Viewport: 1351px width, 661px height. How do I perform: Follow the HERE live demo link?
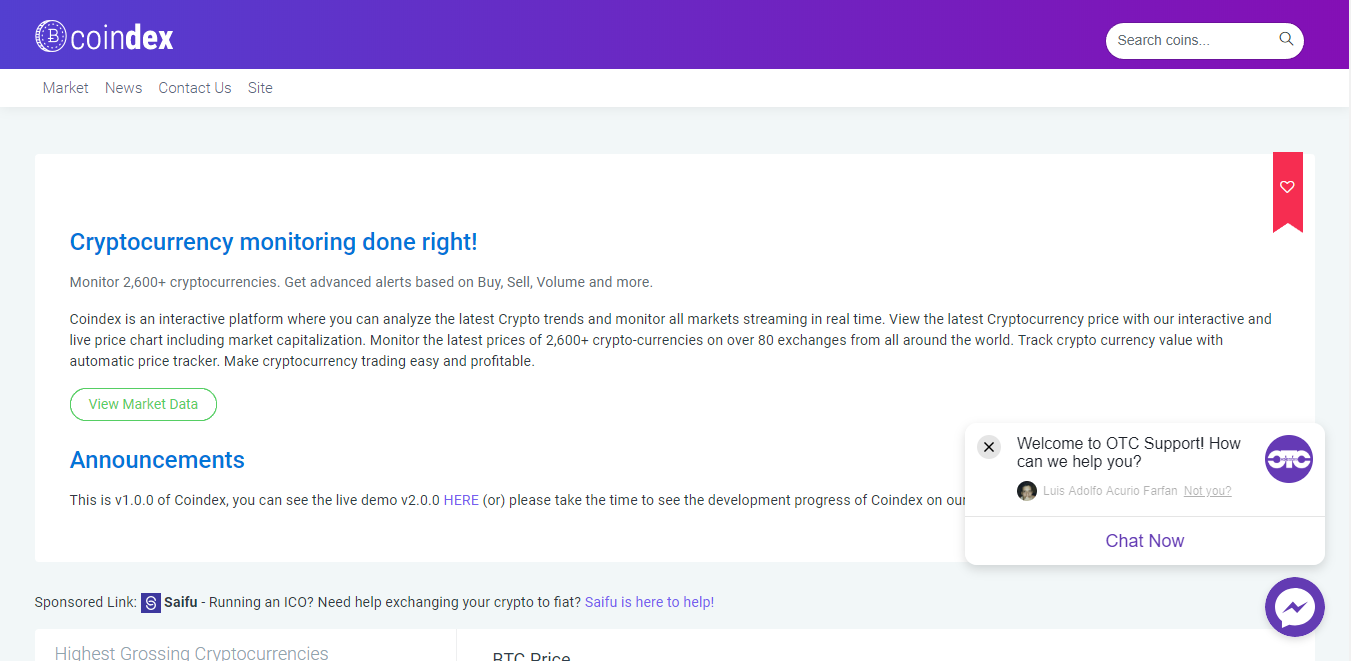[x=461, y=500]
